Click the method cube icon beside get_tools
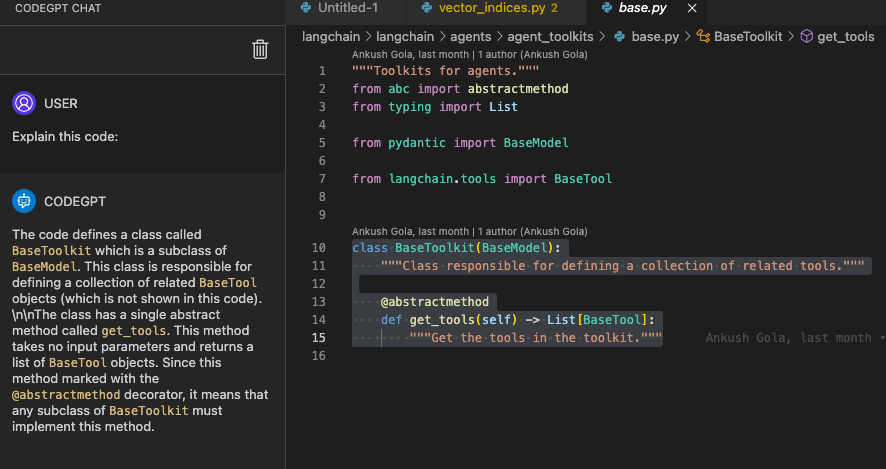886x469 pixels. 807,37
